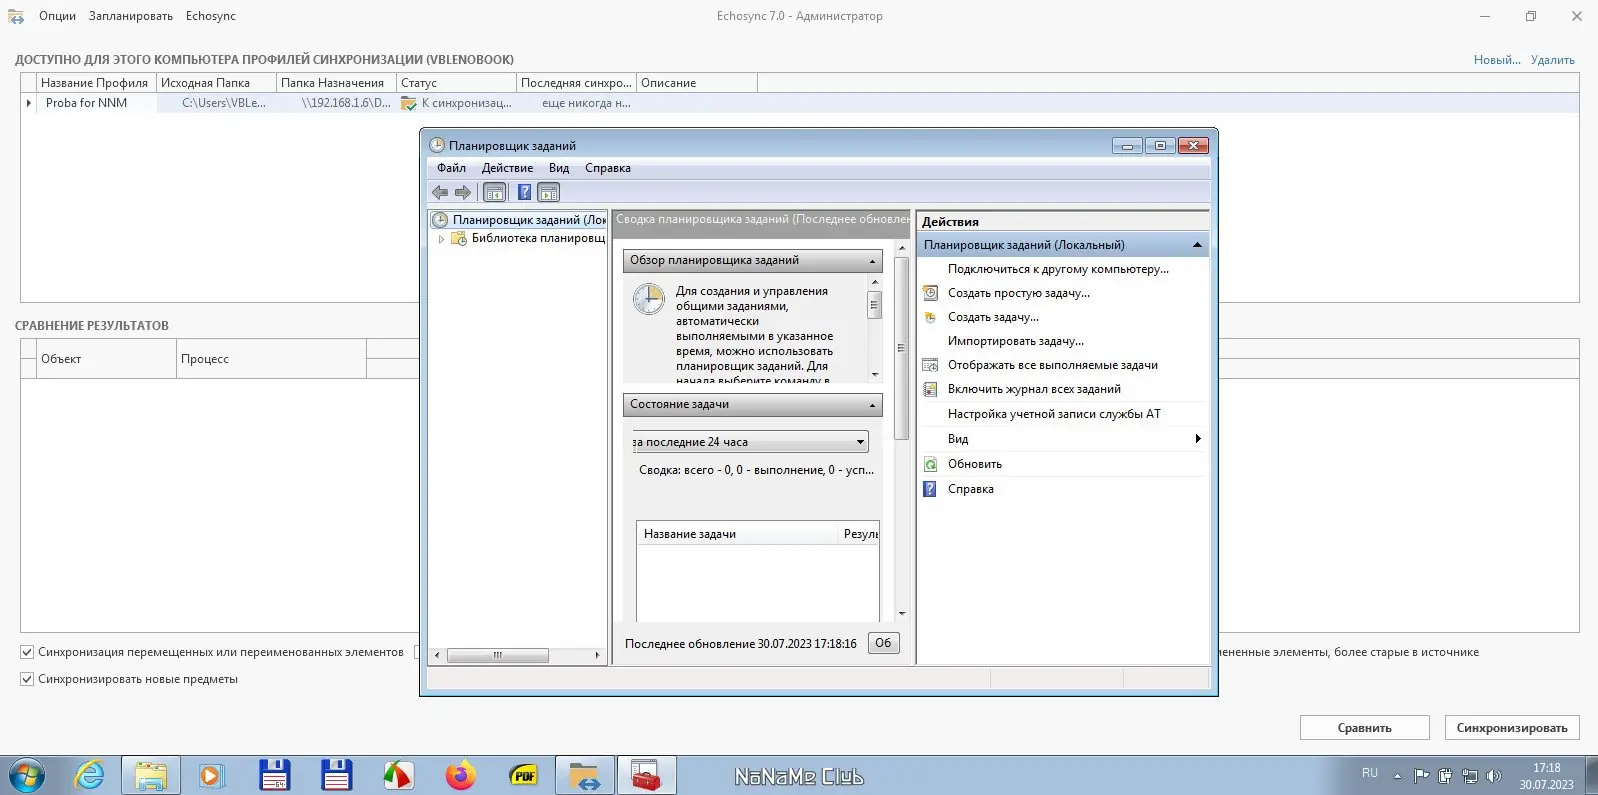Toggle 'Синхронизировать новые предметы' checkbox

[27, 679]
